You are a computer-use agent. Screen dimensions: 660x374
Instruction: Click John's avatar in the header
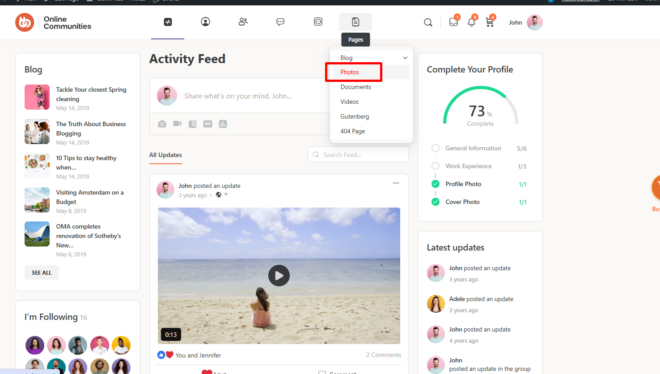(x=535, y=22)
